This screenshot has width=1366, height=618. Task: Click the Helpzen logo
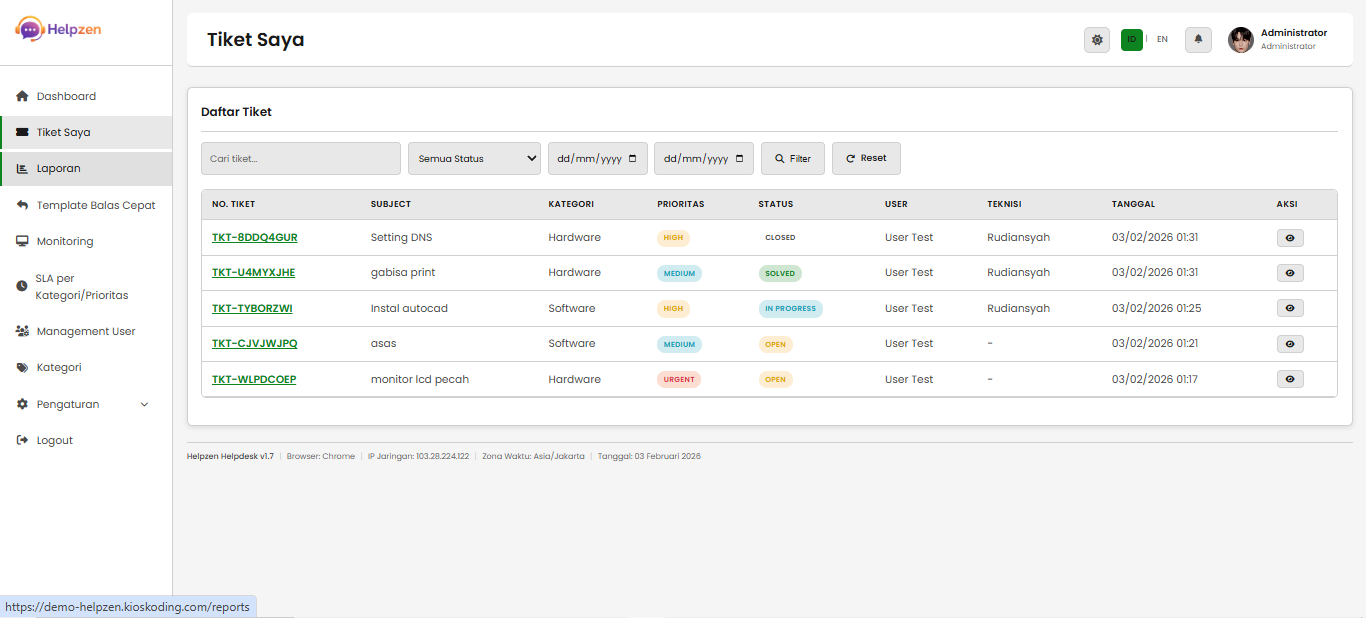[x=58, y=30]
